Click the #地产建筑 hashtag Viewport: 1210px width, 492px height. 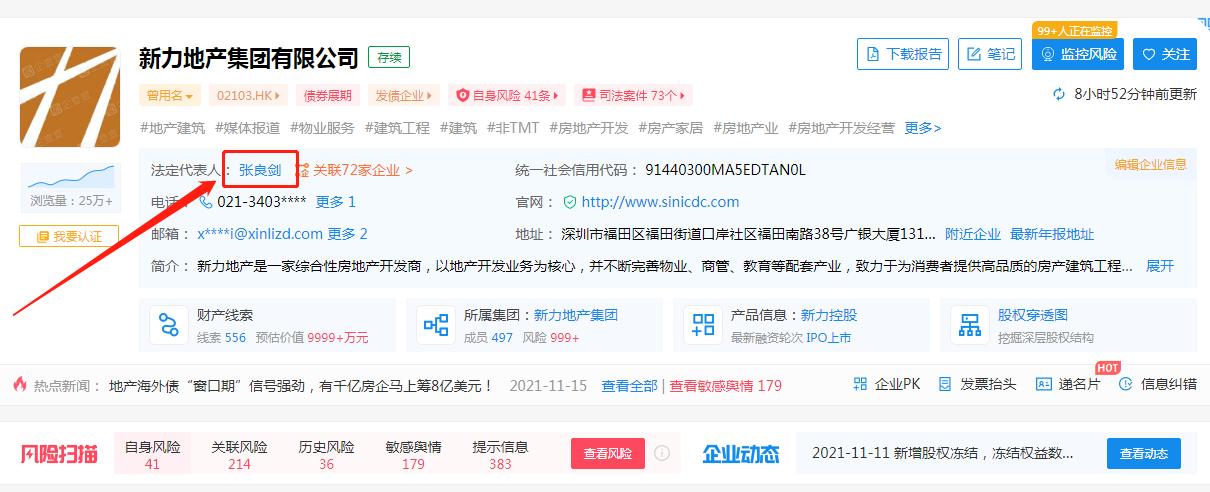(173, 128)
